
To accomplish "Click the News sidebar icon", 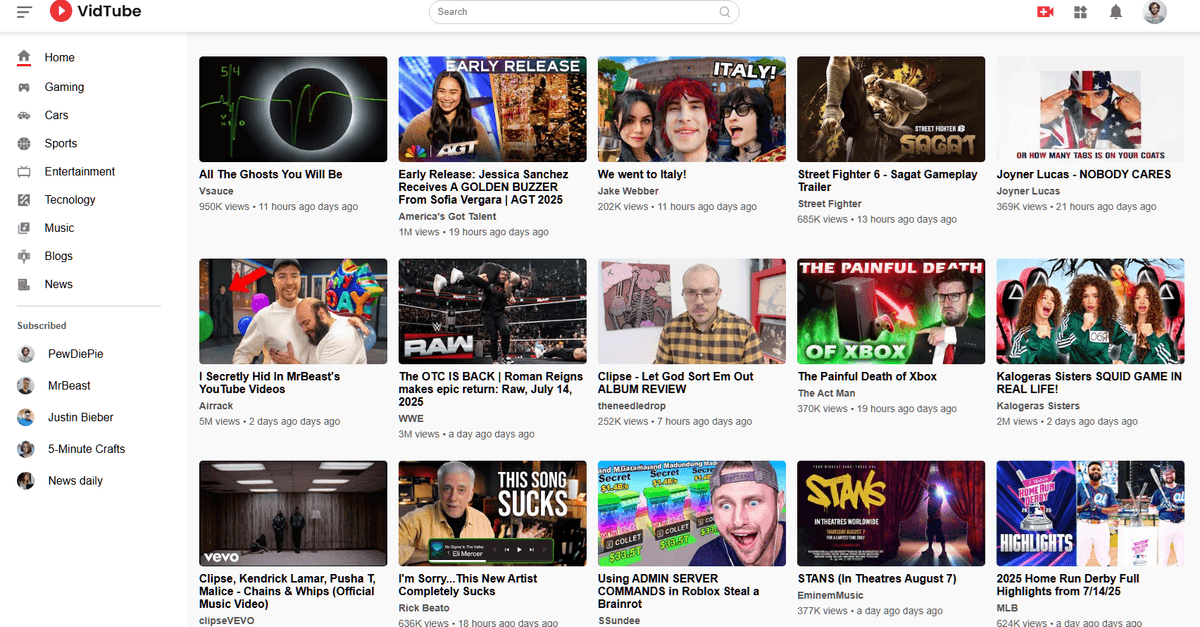I will (24, 284).
